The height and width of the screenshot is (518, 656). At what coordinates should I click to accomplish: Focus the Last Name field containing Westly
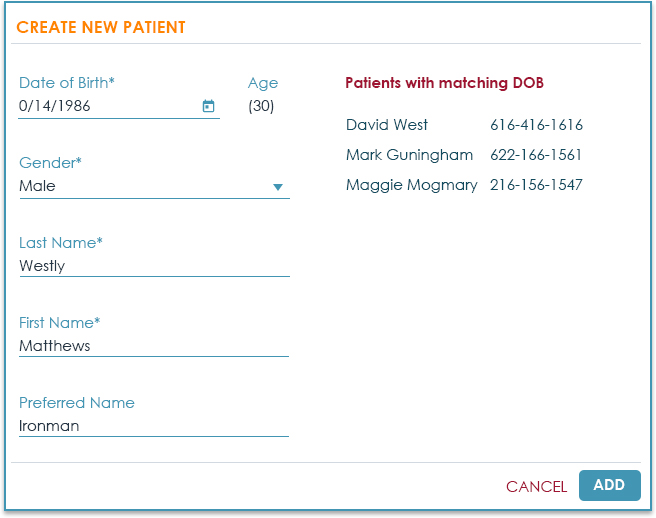153,266
